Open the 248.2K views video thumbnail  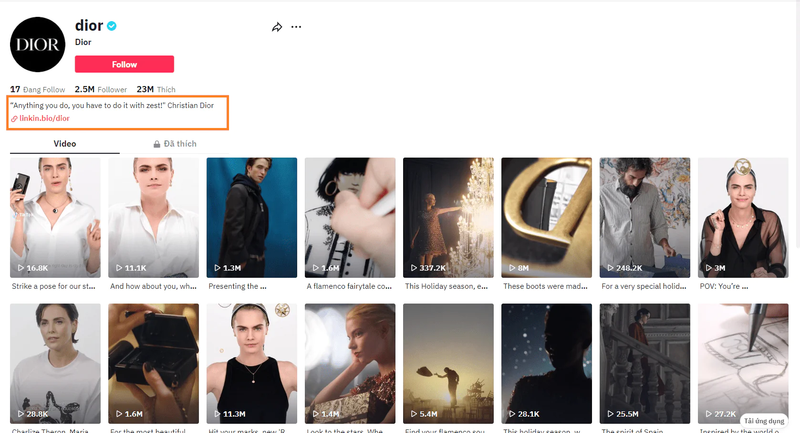[645, 218]
